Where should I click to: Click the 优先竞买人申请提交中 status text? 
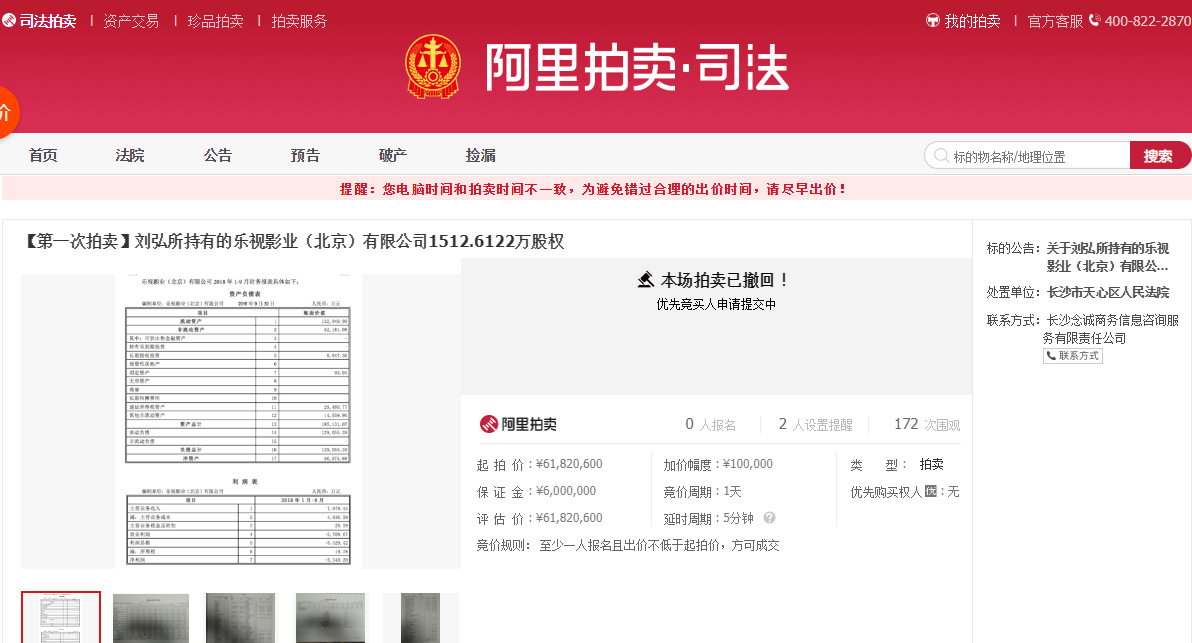tap(716, 304)
